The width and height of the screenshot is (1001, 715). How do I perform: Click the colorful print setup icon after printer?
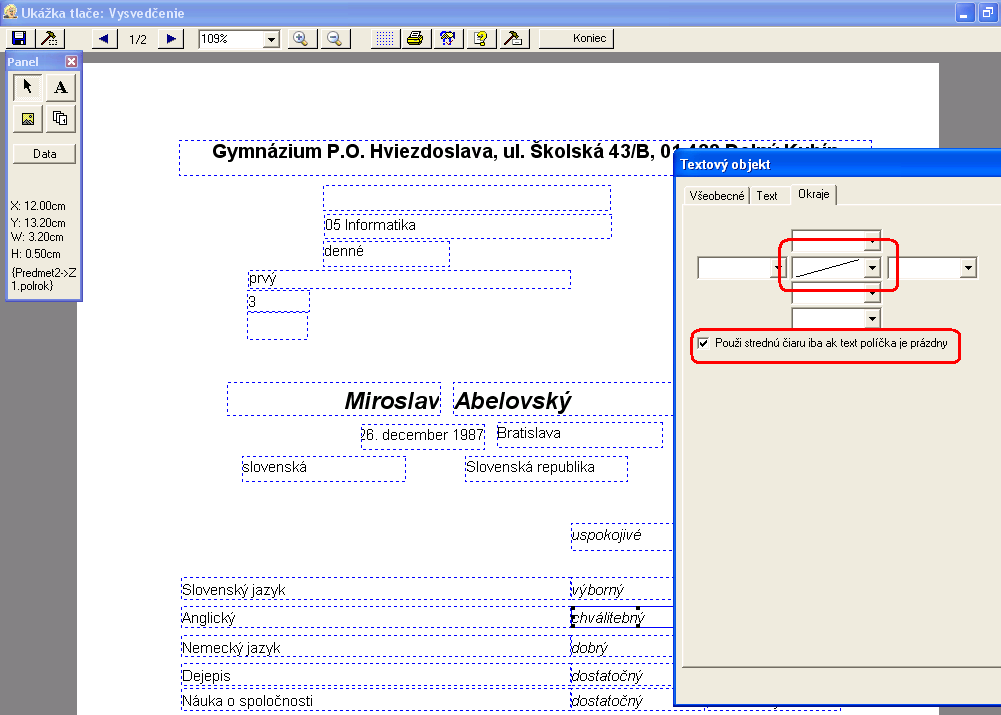448,38
